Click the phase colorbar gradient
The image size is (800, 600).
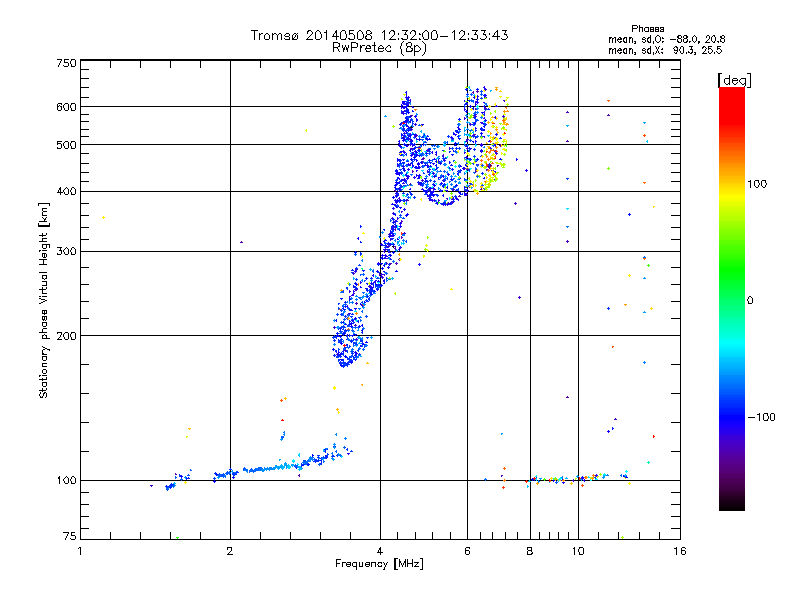[732, 298]
